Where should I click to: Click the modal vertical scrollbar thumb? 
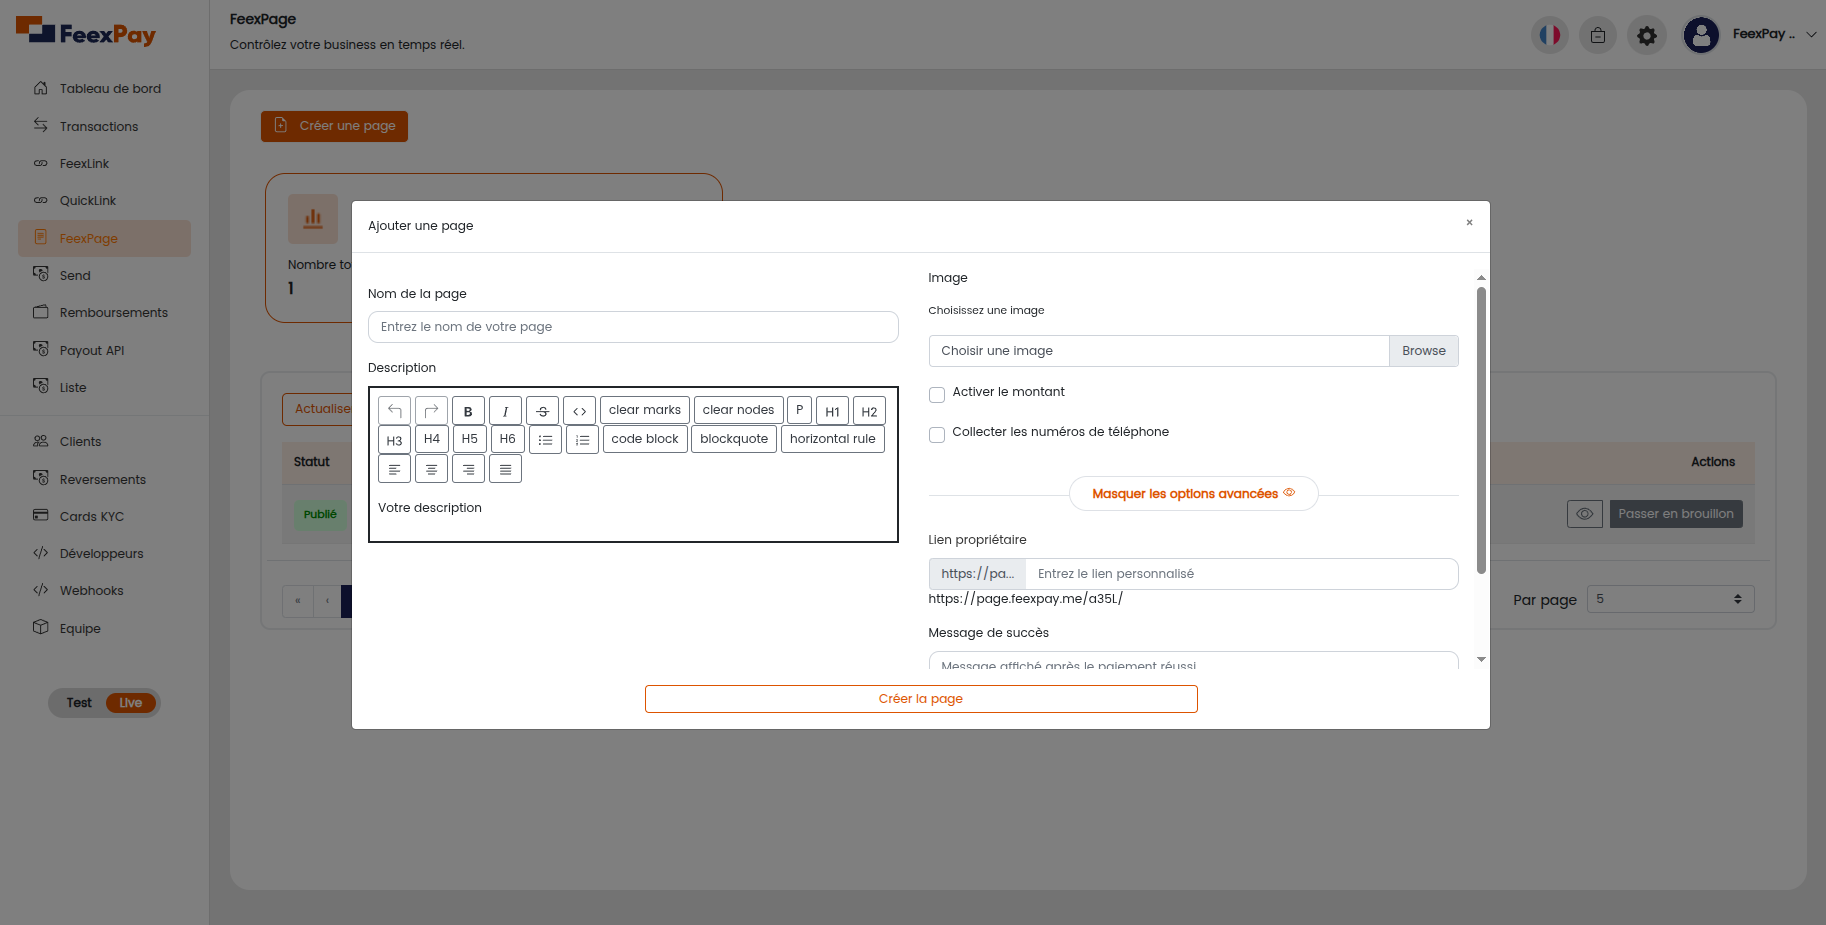point(1481,430)
